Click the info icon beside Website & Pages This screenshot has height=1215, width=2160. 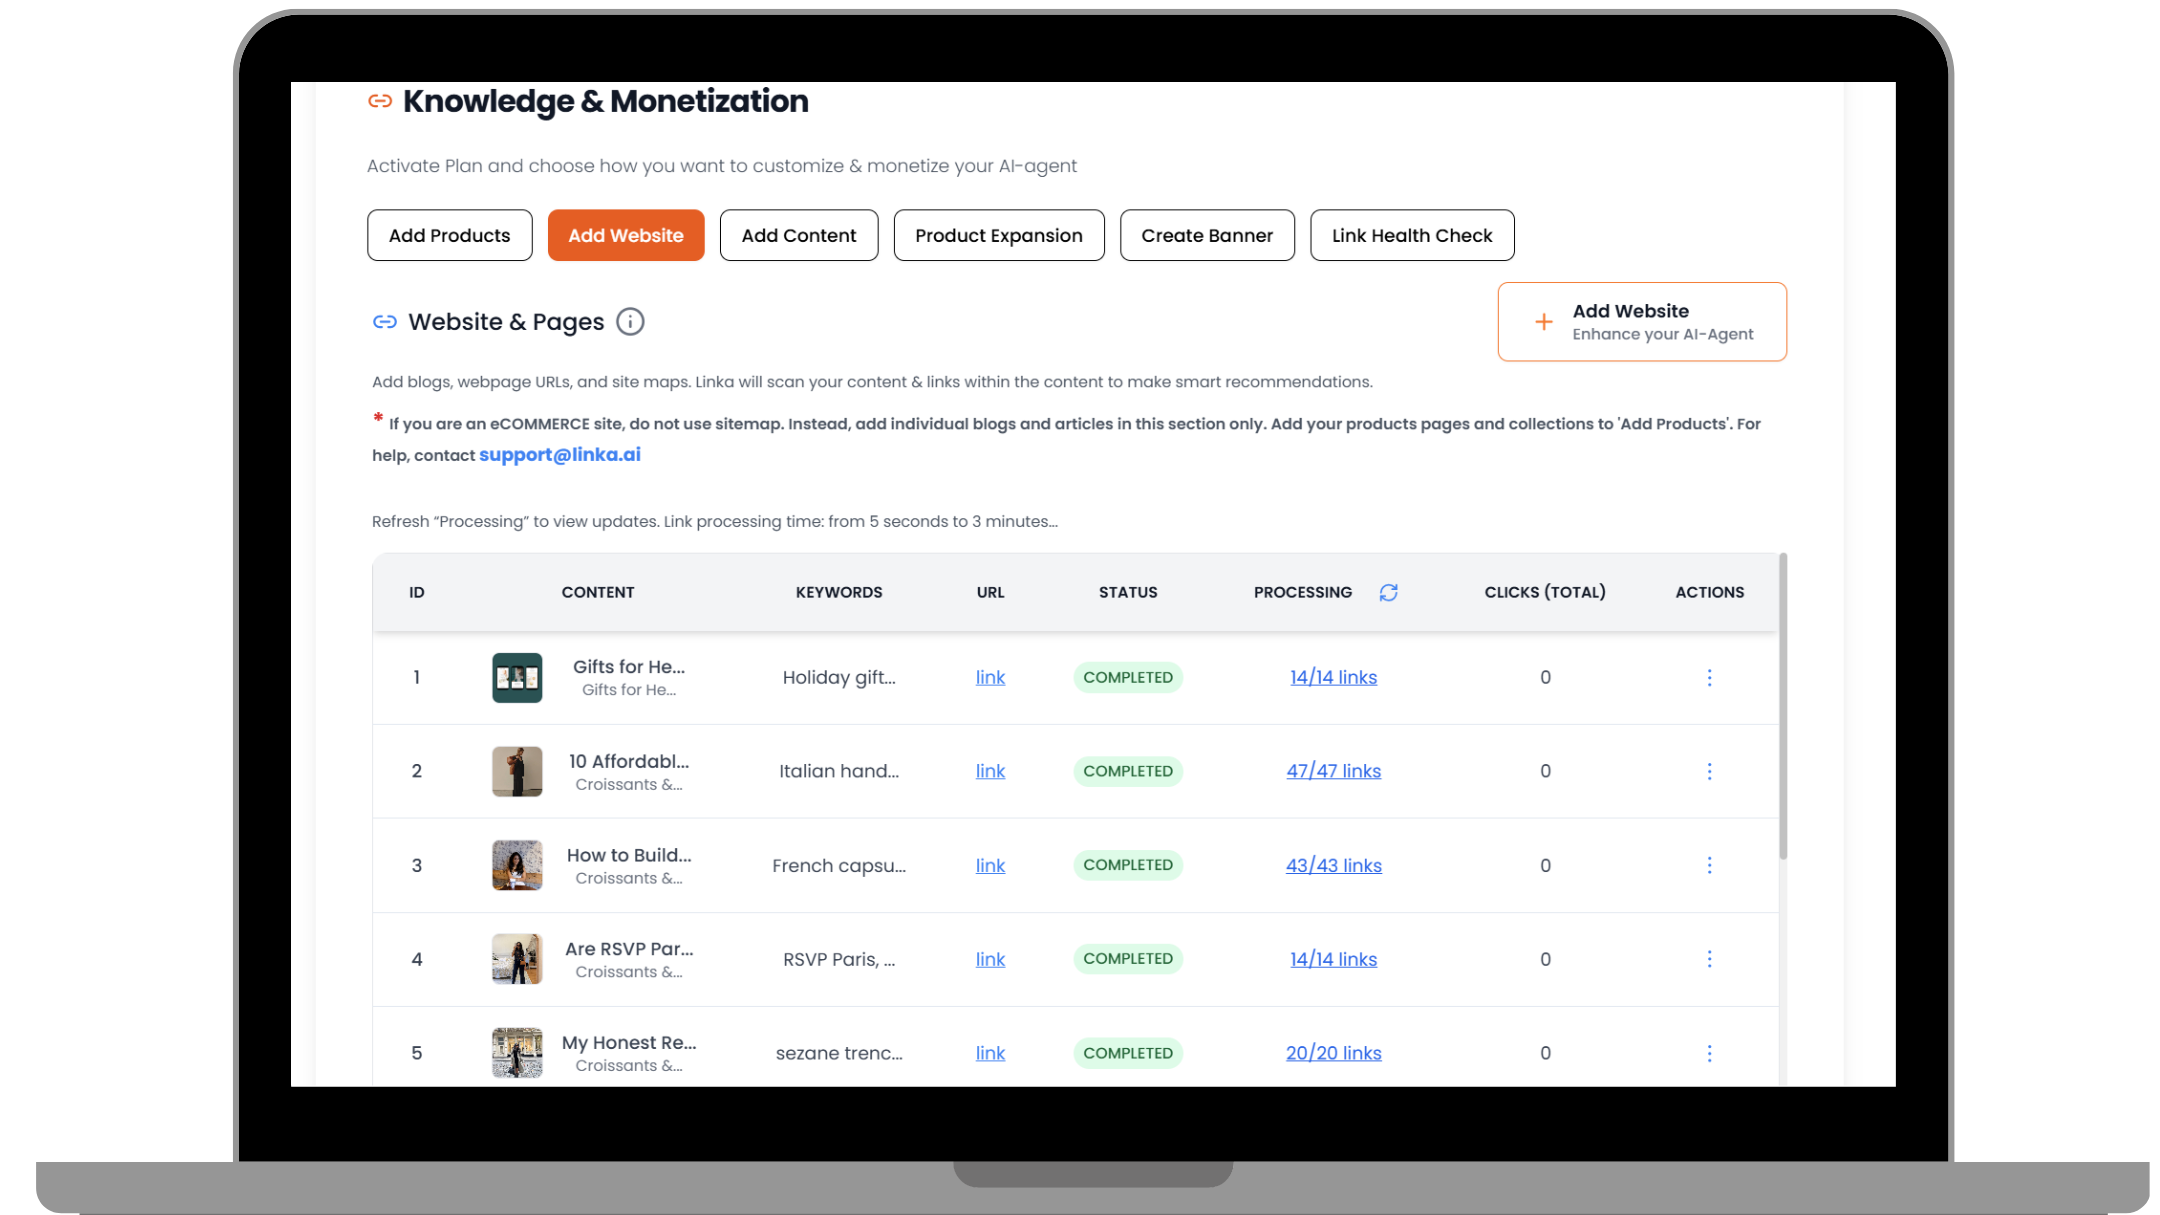630,322
